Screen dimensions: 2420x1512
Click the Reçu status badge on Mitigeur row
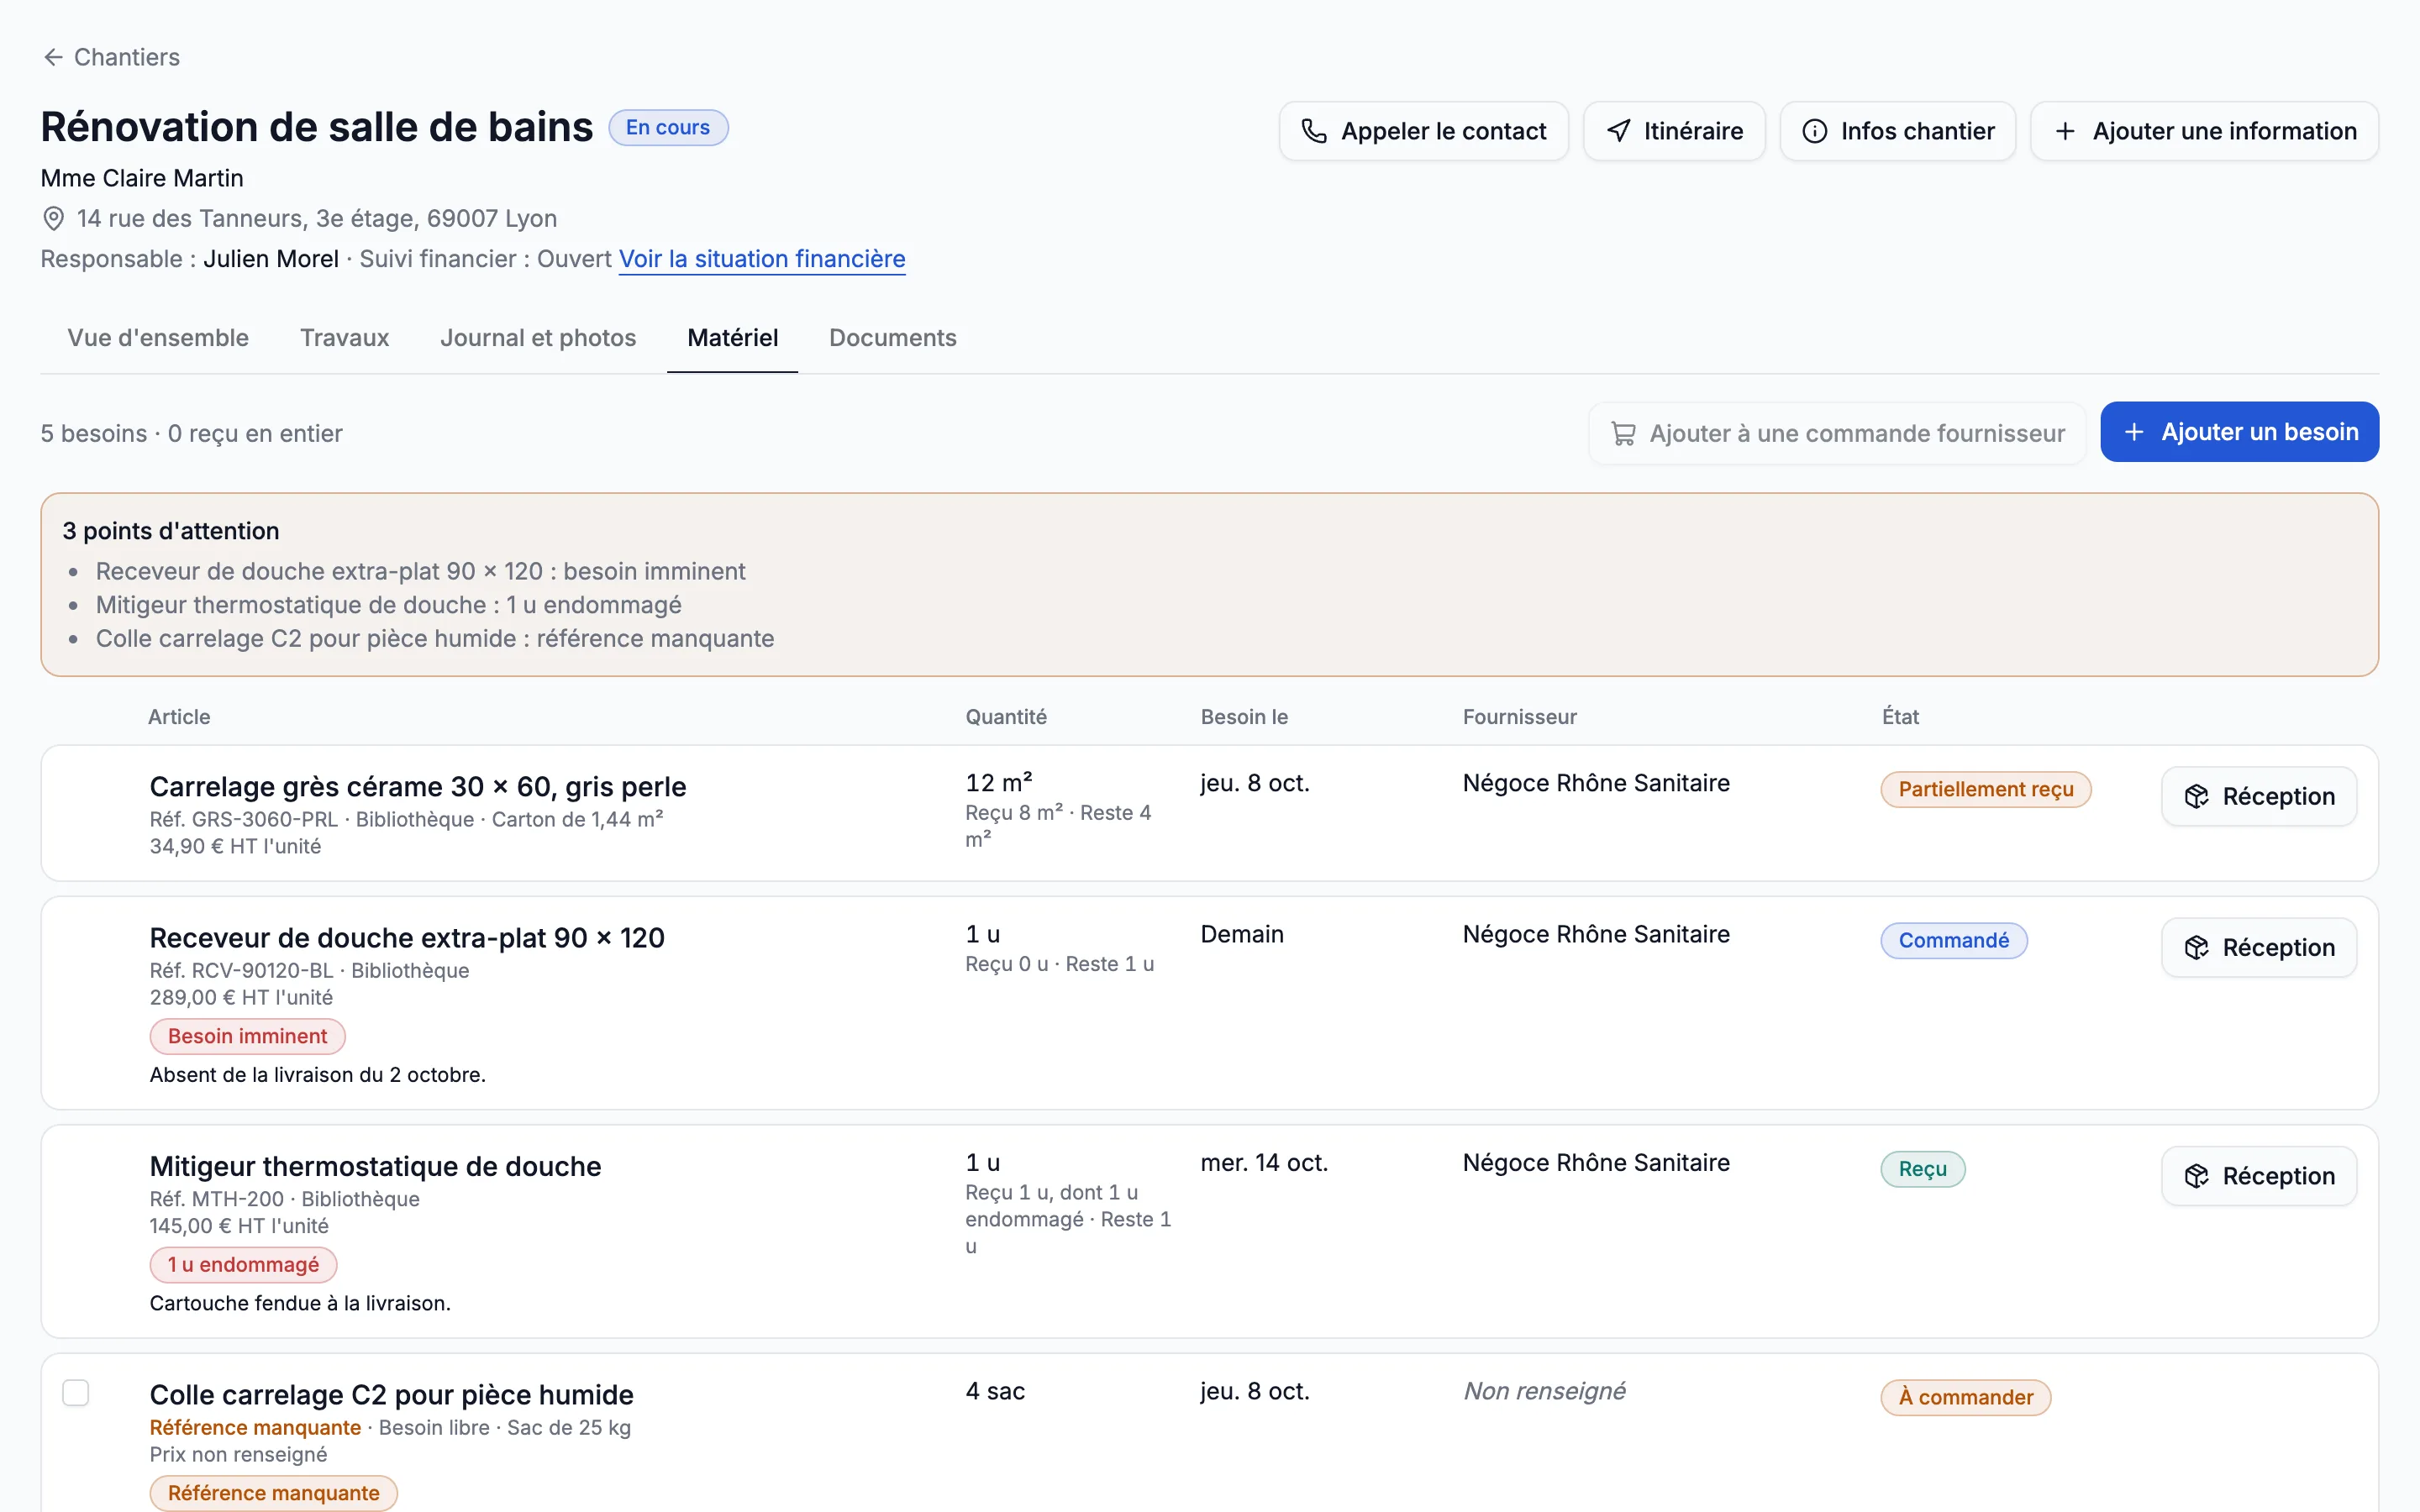1923,1169
